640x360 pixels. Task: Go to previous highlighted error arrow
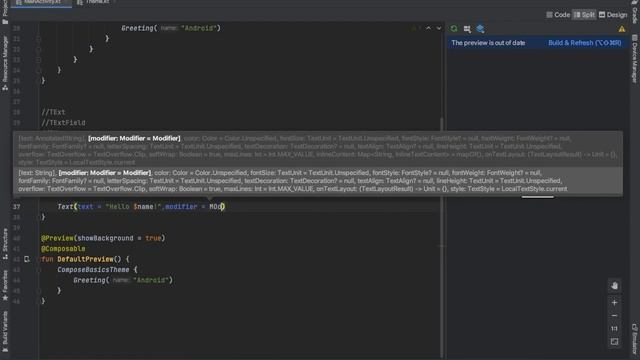[428, 28]
